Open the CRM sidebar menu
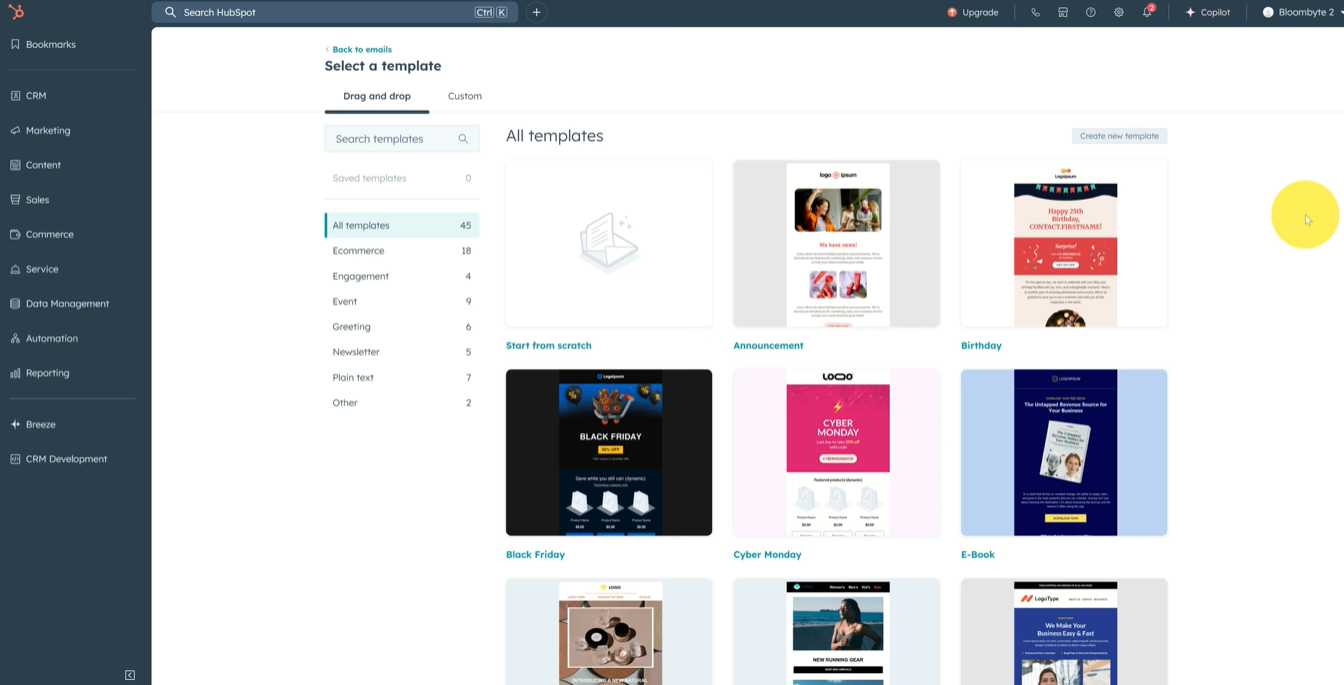1344x685 pixels. 29,96
